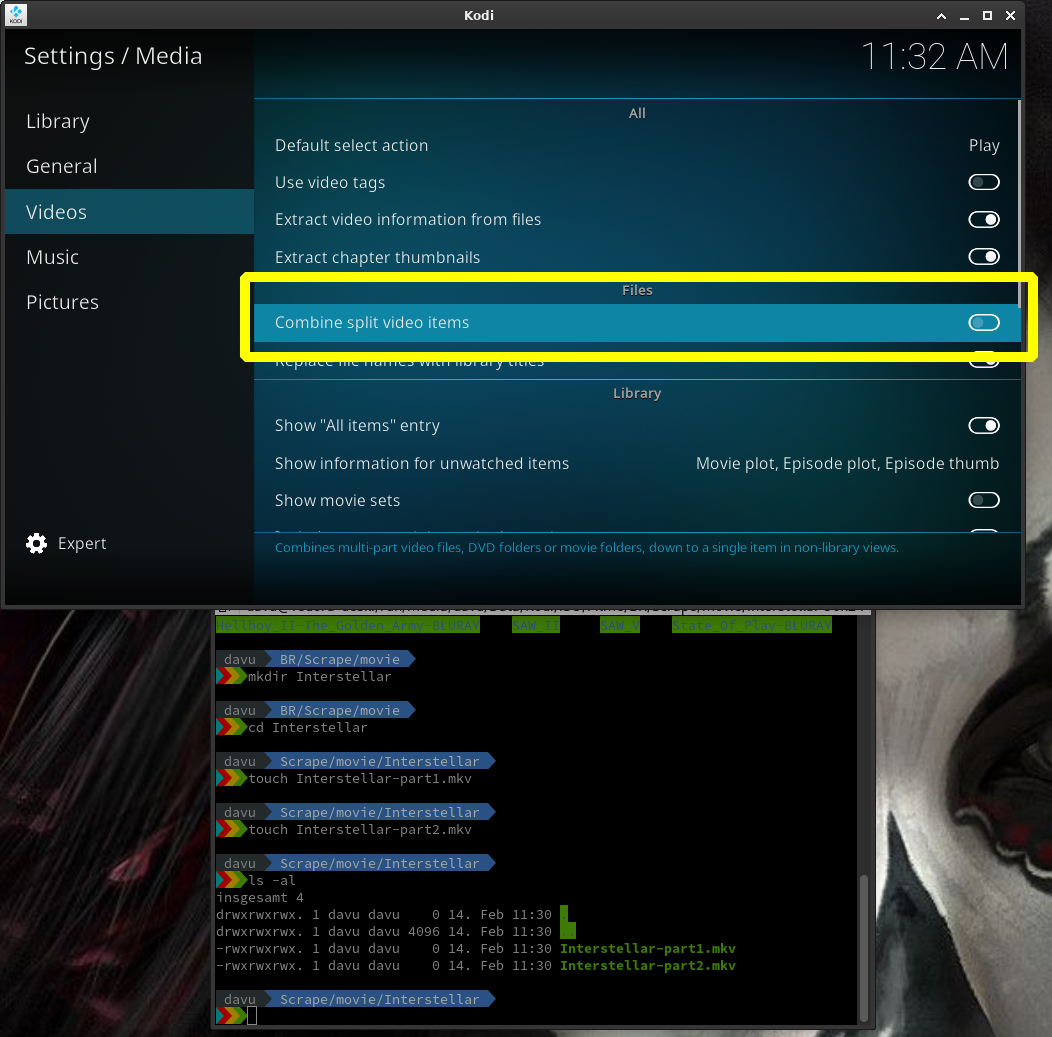This screenshot has width=1052, height=1037.
Task: Click Interstellar-part1.mkv in terminal listing
Action: tap(647, 948)
